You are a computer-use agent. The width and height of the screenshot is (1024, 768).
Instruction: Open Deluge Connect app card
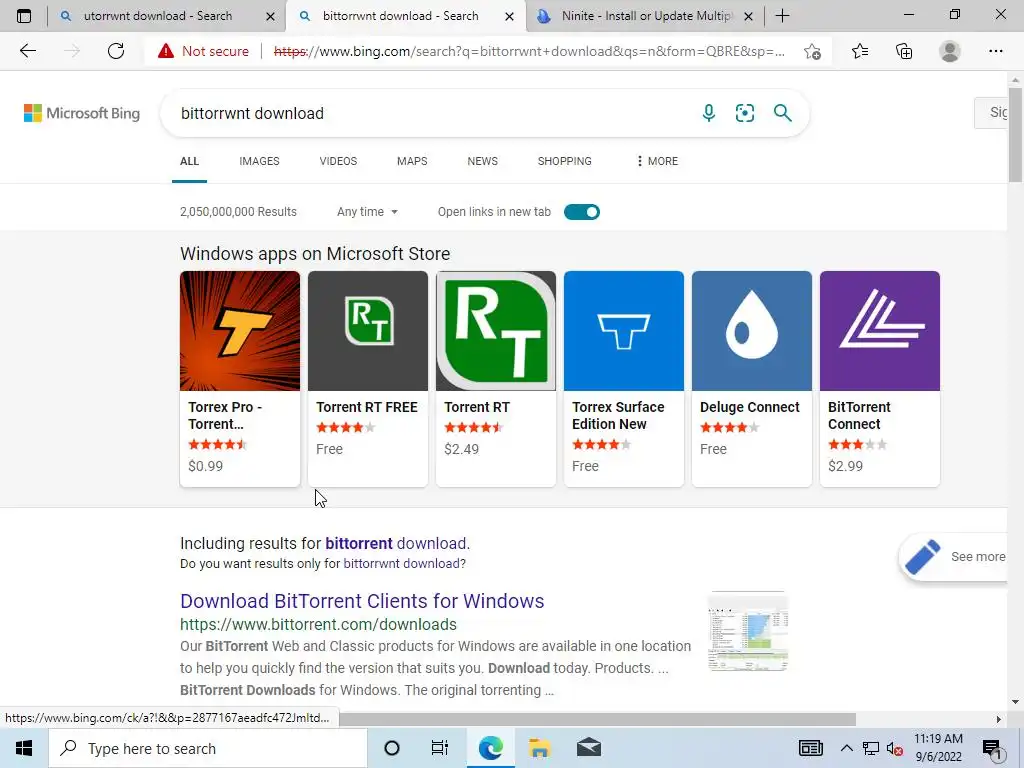[752, 379]
